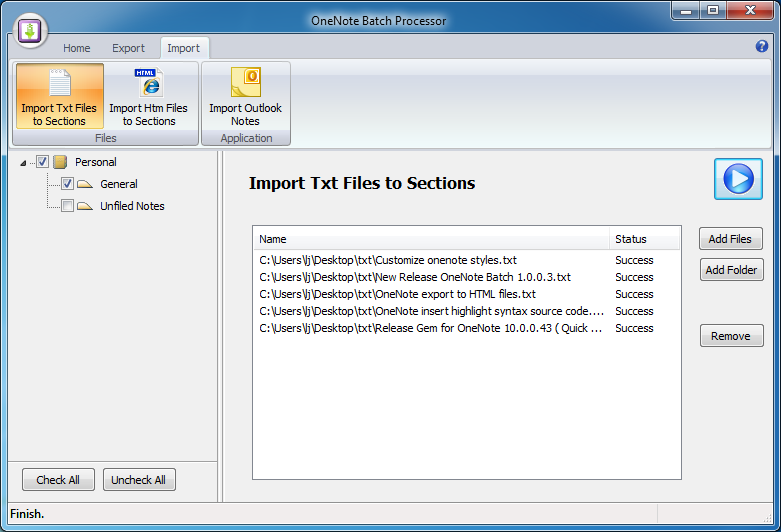Minimize the OneNote Batch Processor window
The height and width of the screenshot is (532, 781).
pos(686,10)
